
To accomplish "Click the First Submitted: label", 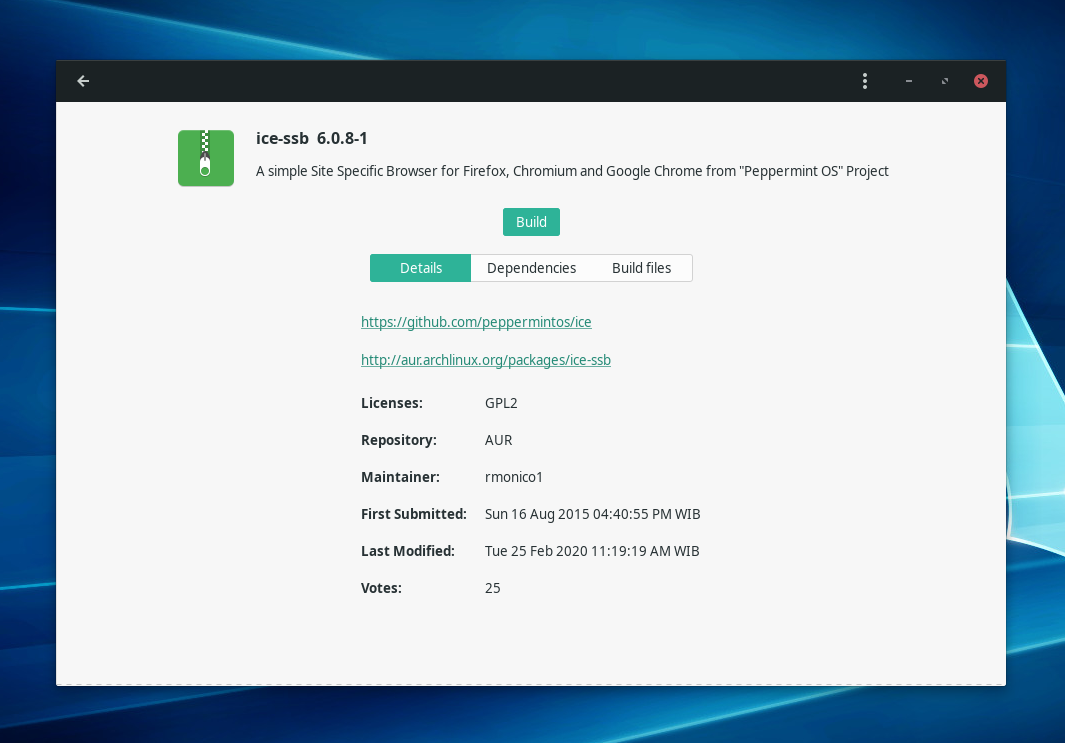I will pos(414,514).
